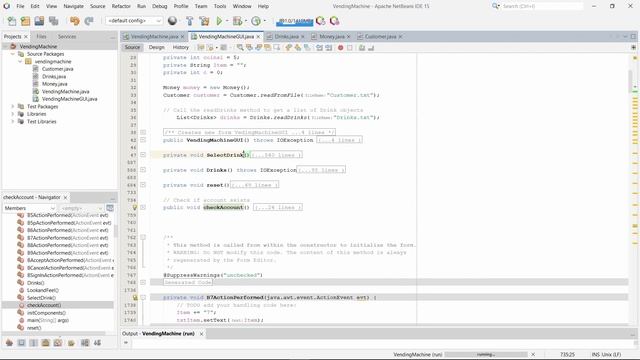The width and height of the screenshot is (640, 360).
Task: Expand the Generated Code fold
Action: [x=143, y=282]
